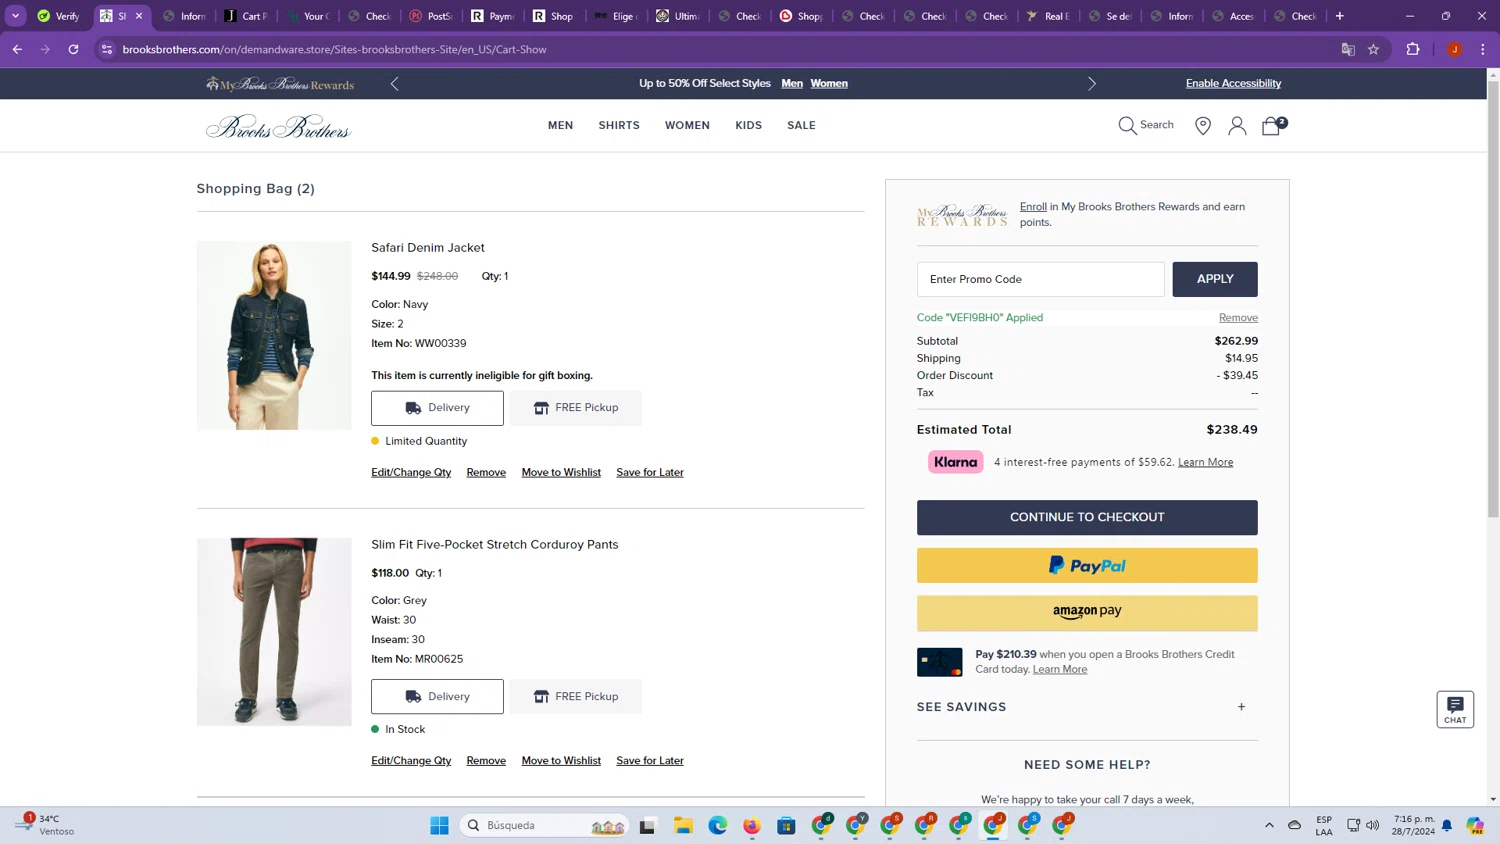Open the KIDS navigation menu
This screenshot has height=844, width=1500.
[748, 125]
